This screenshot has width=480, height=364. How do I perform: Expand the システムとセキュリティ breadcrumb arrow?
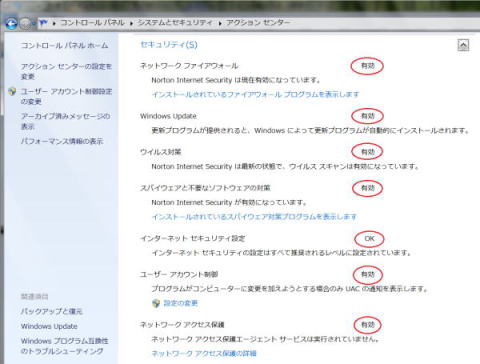click(220, 23)
